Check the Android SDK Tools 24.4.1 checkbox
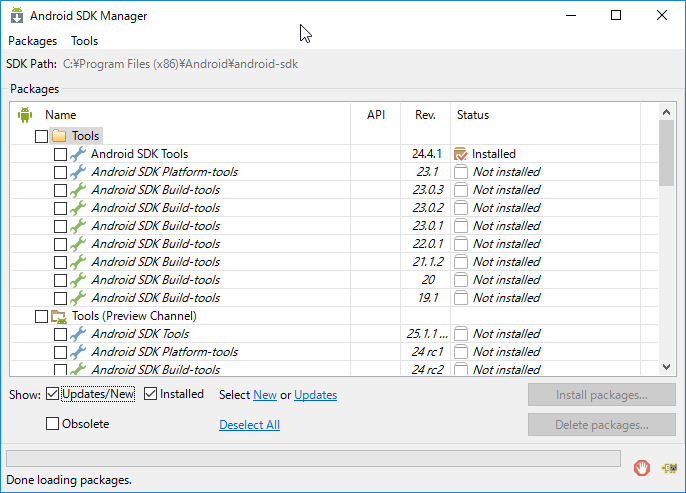The width and height of the screenshot is (686, 493). [x=60, y=154]
